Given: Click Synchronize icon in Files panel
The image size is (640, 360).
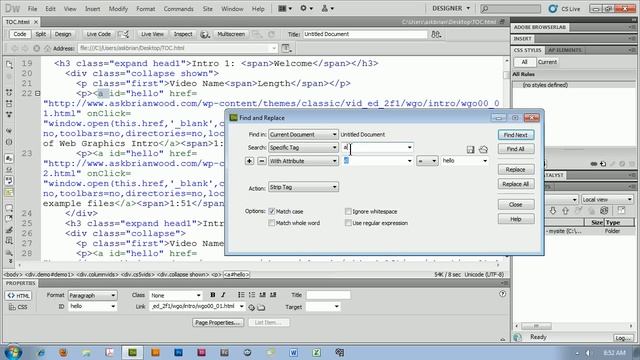Looking at the screenshot, I should click(x=604, y=211).
